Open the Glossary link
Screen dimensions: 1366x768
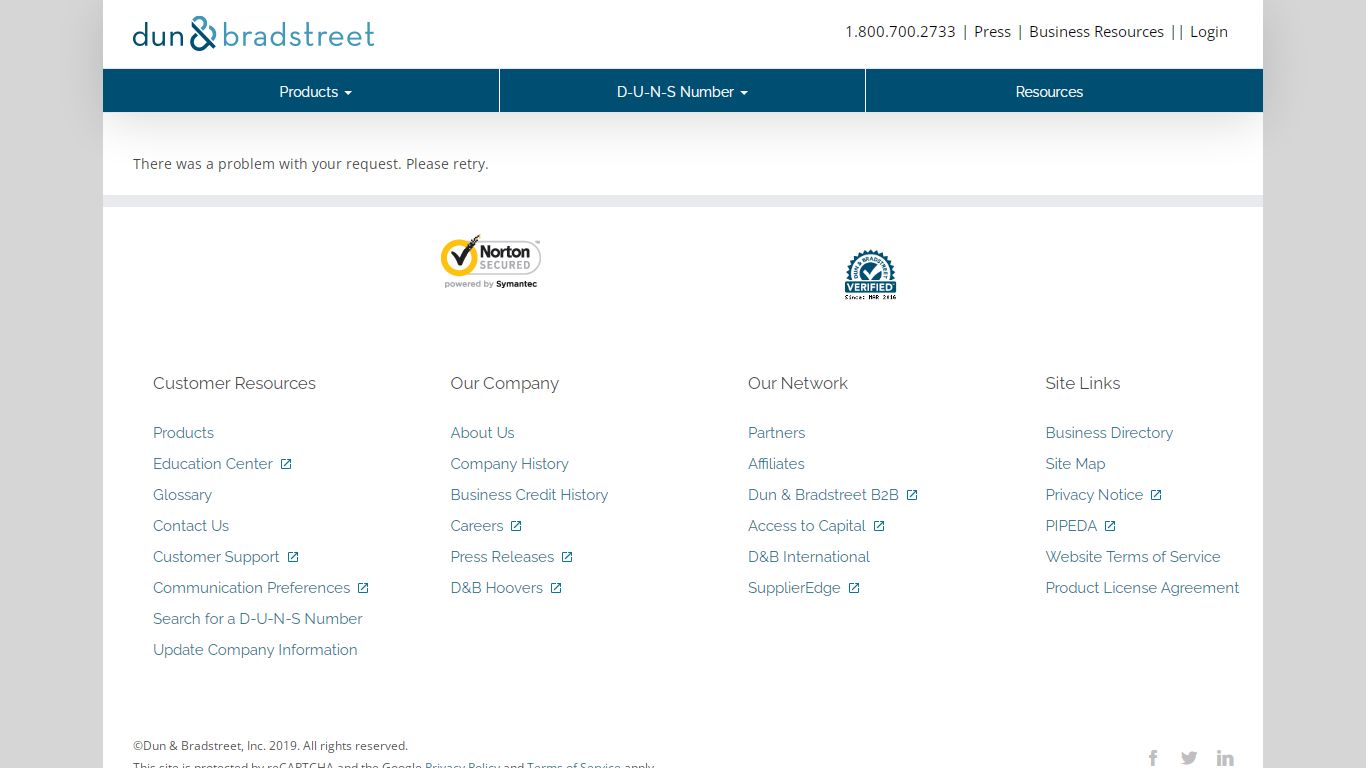(x=182, y=495)
